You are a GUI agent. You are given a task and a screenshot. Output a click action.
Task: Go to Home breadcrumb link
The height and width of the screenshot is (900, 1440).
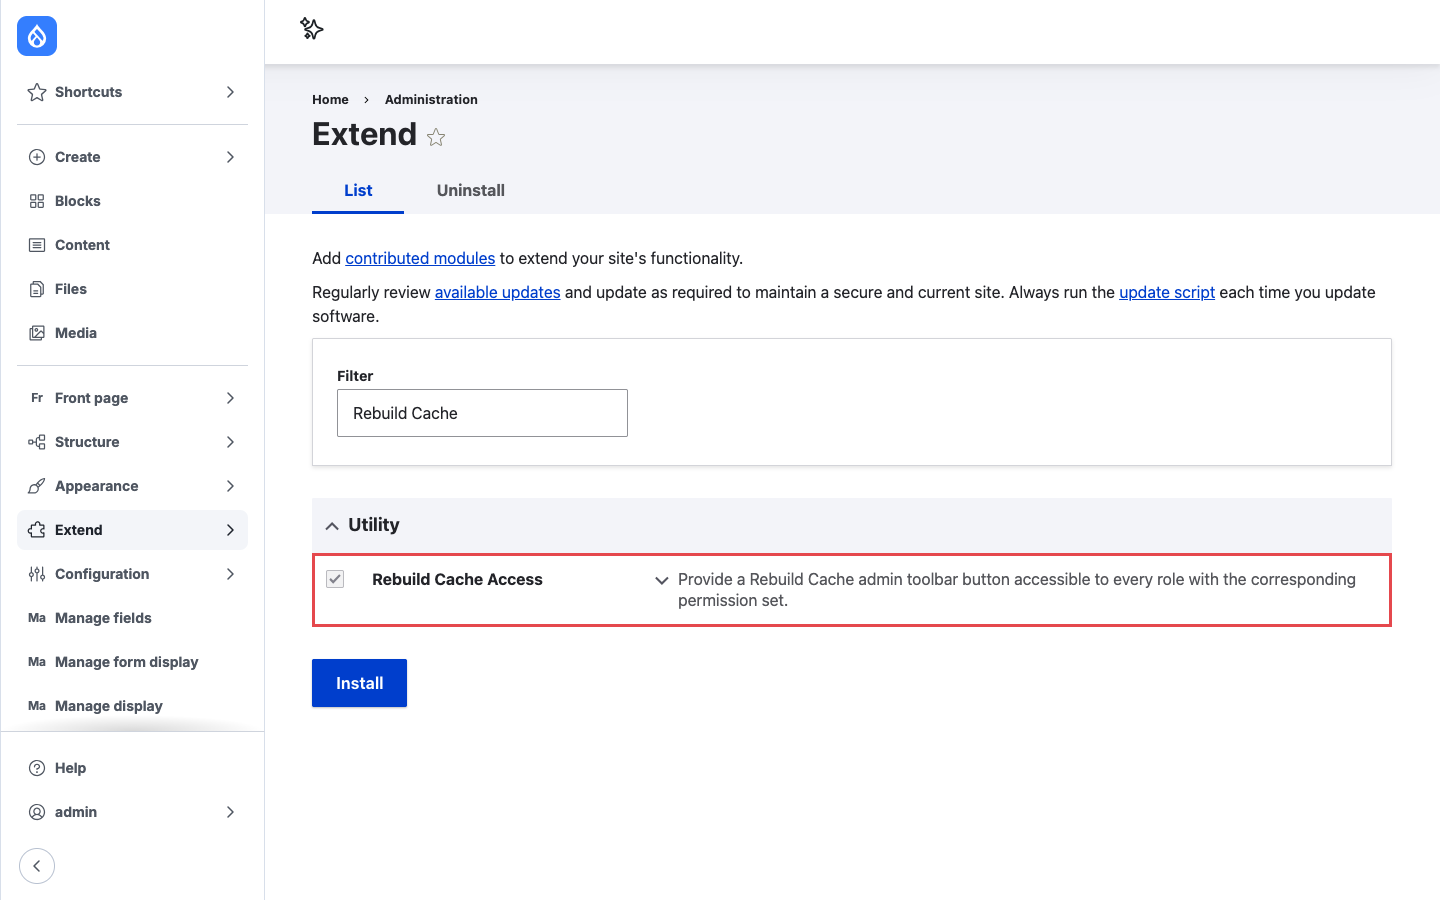(330, 99)
